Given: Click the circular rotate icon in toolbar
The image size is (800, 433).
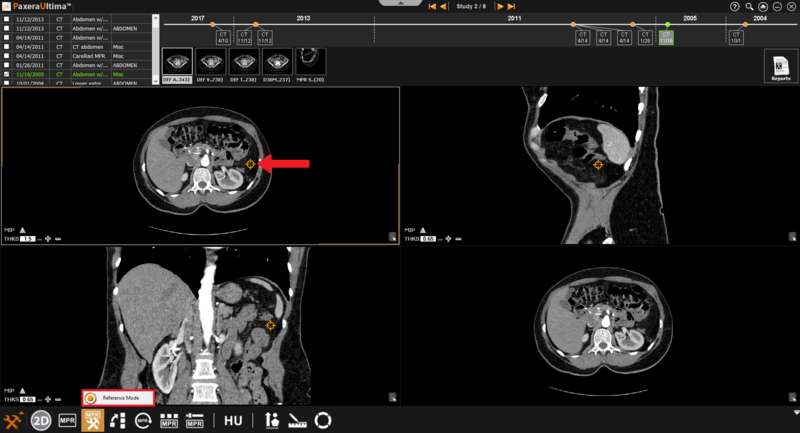Looking at the screenshot, I should [323, 421].
